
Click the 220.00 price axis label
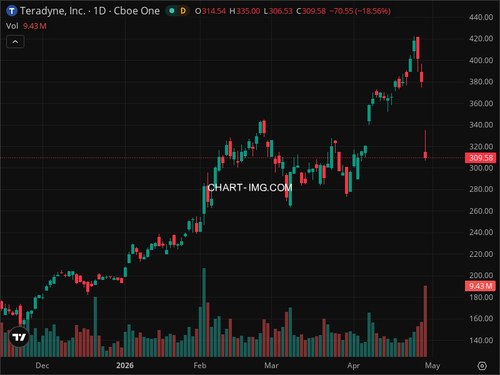481,254
